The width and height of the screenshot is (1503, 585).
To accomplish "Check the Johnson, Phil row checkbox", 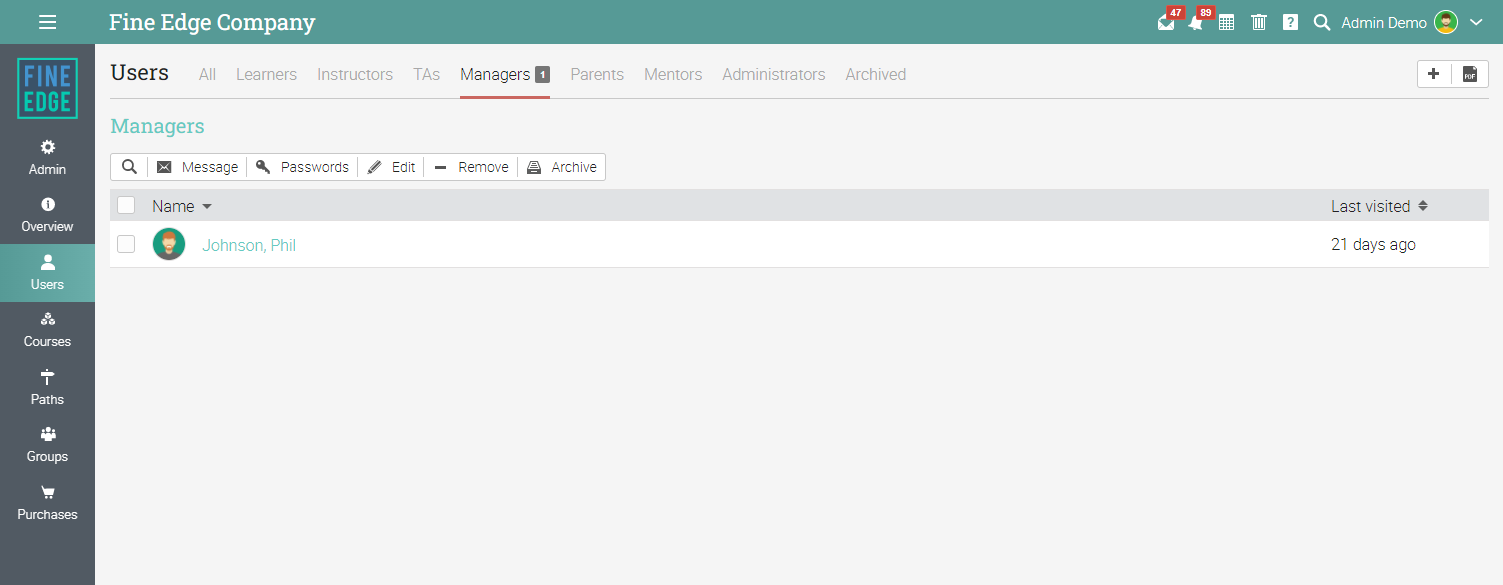I will [126, 244].
